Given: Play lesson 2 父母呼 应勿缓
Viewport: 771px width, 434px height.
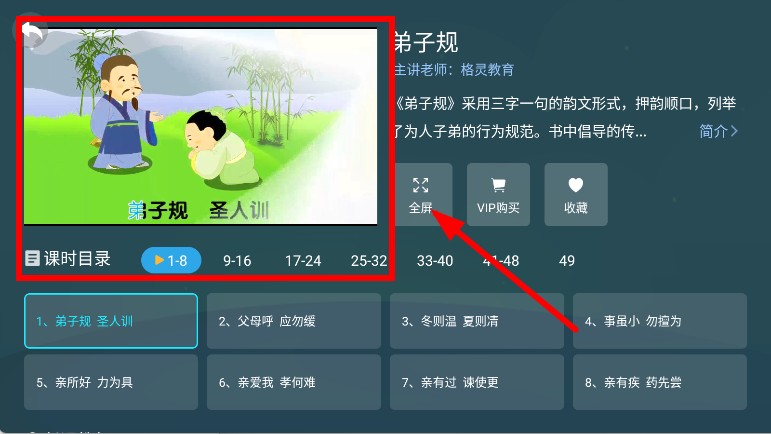Looking at the screenshot, I should 294,321.
